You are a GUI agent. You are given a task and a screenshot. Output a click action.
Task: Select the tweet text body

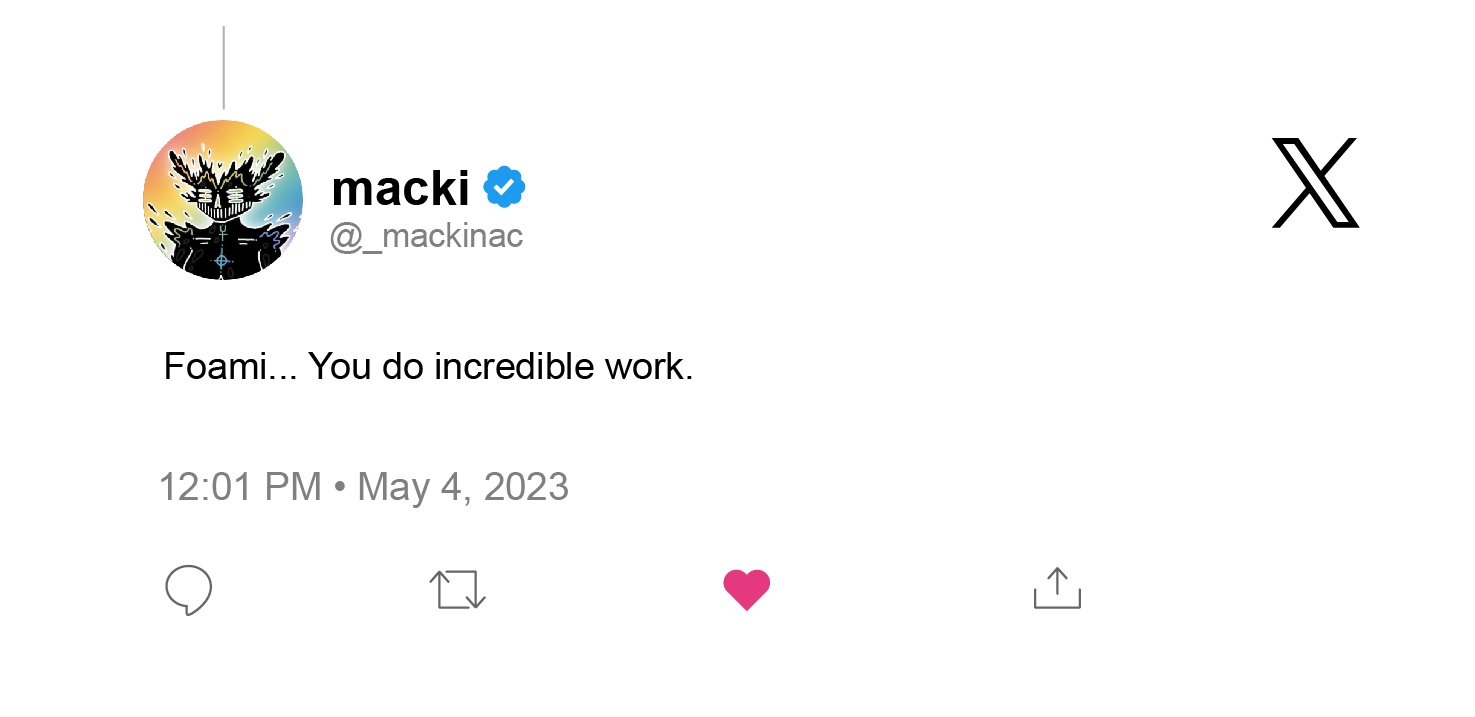[x=428, y=366]
